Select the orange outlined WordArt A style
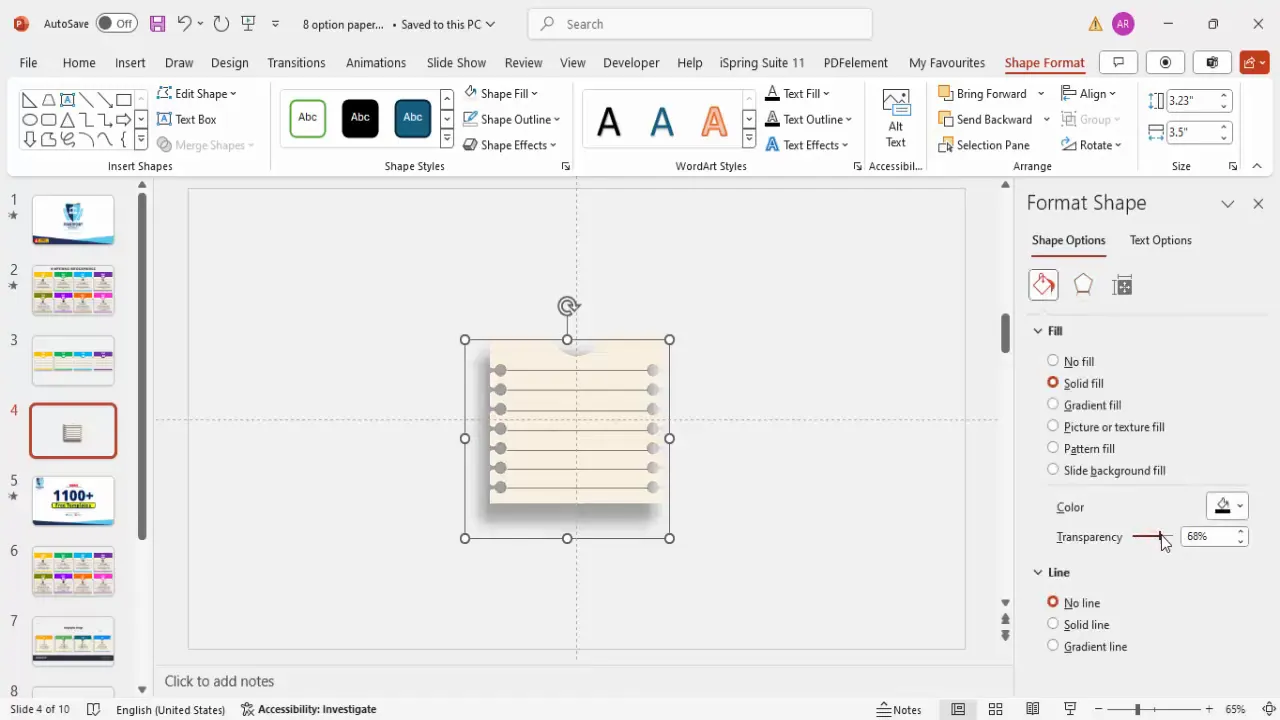Screen dimensions: 1280x720 point(714,121)
